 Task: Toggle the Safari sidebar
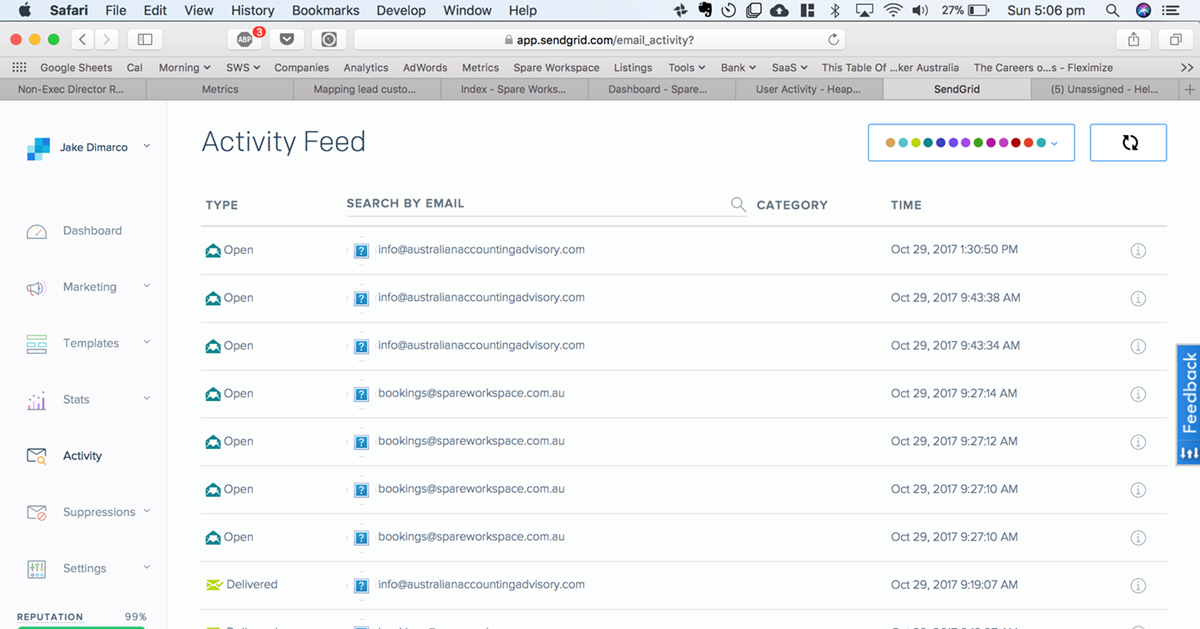[145, 39]
